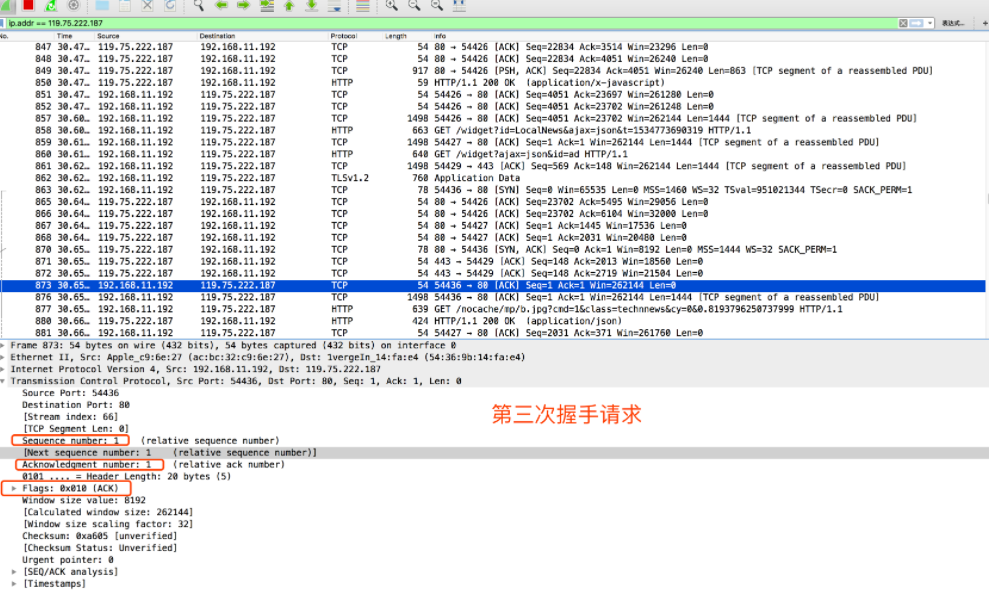
Task: Jump to the last packet
Action: click(312, 5)
